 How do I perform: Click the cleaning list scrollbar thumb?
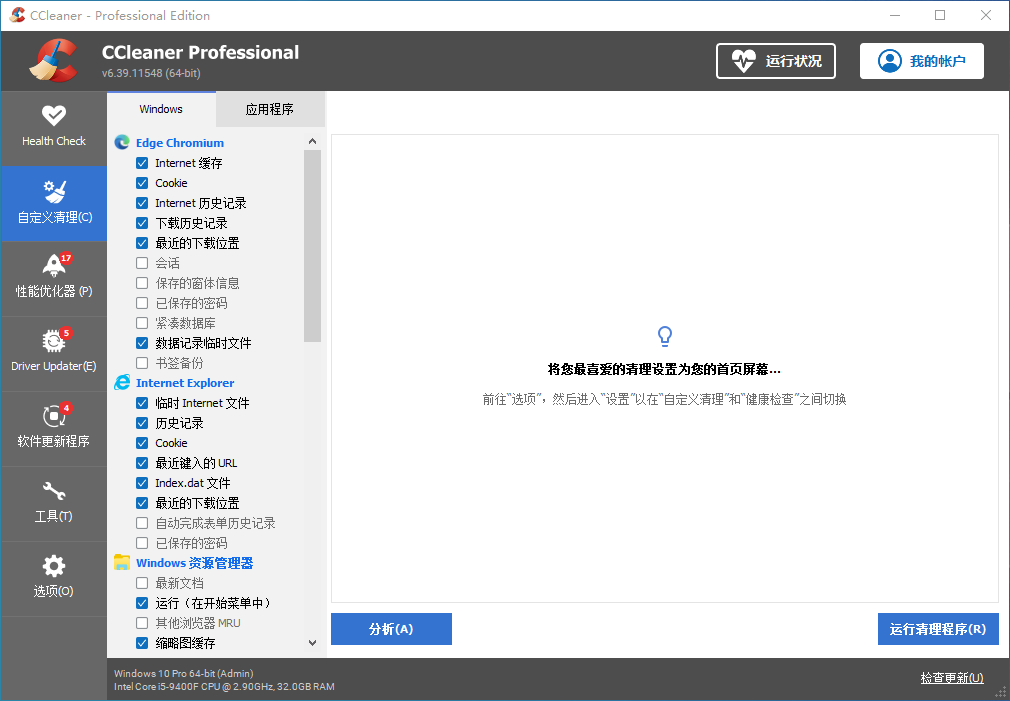click(312, 245)
